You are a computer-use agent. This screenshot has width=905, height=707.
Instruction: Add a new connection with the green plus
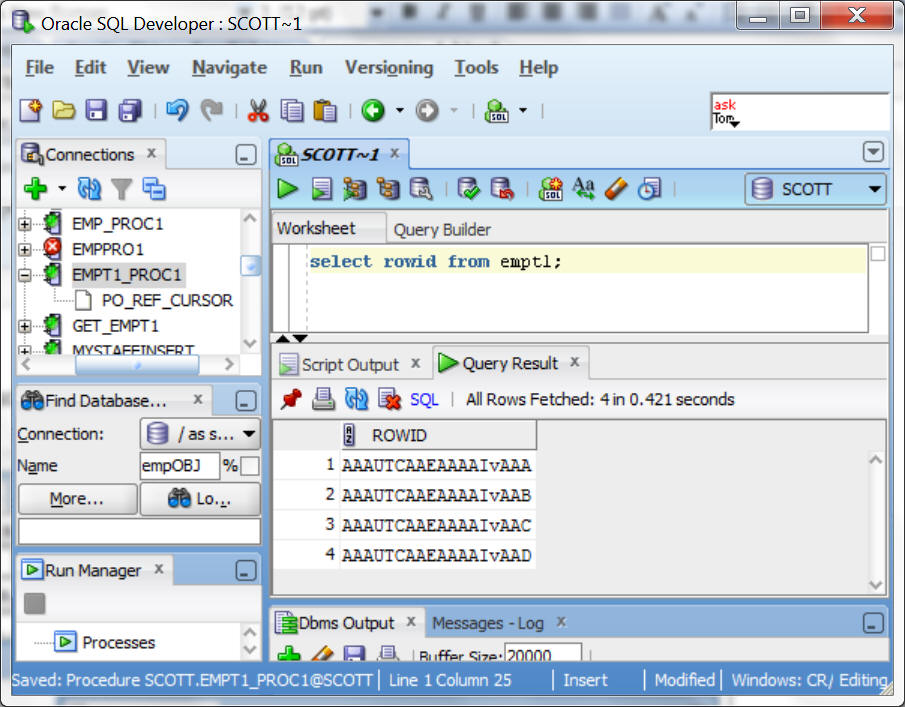tap(35, 189)
